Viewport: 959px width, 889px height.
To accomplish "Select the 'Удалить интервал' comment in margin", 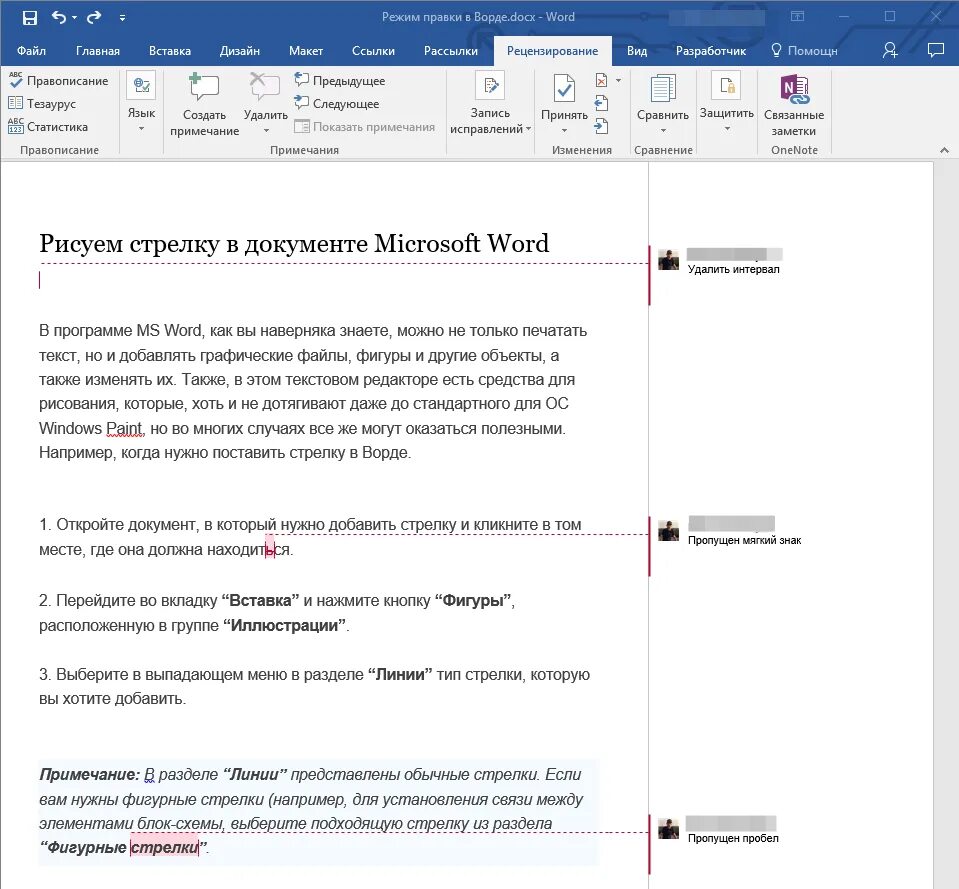I will [x=735, y=267].
